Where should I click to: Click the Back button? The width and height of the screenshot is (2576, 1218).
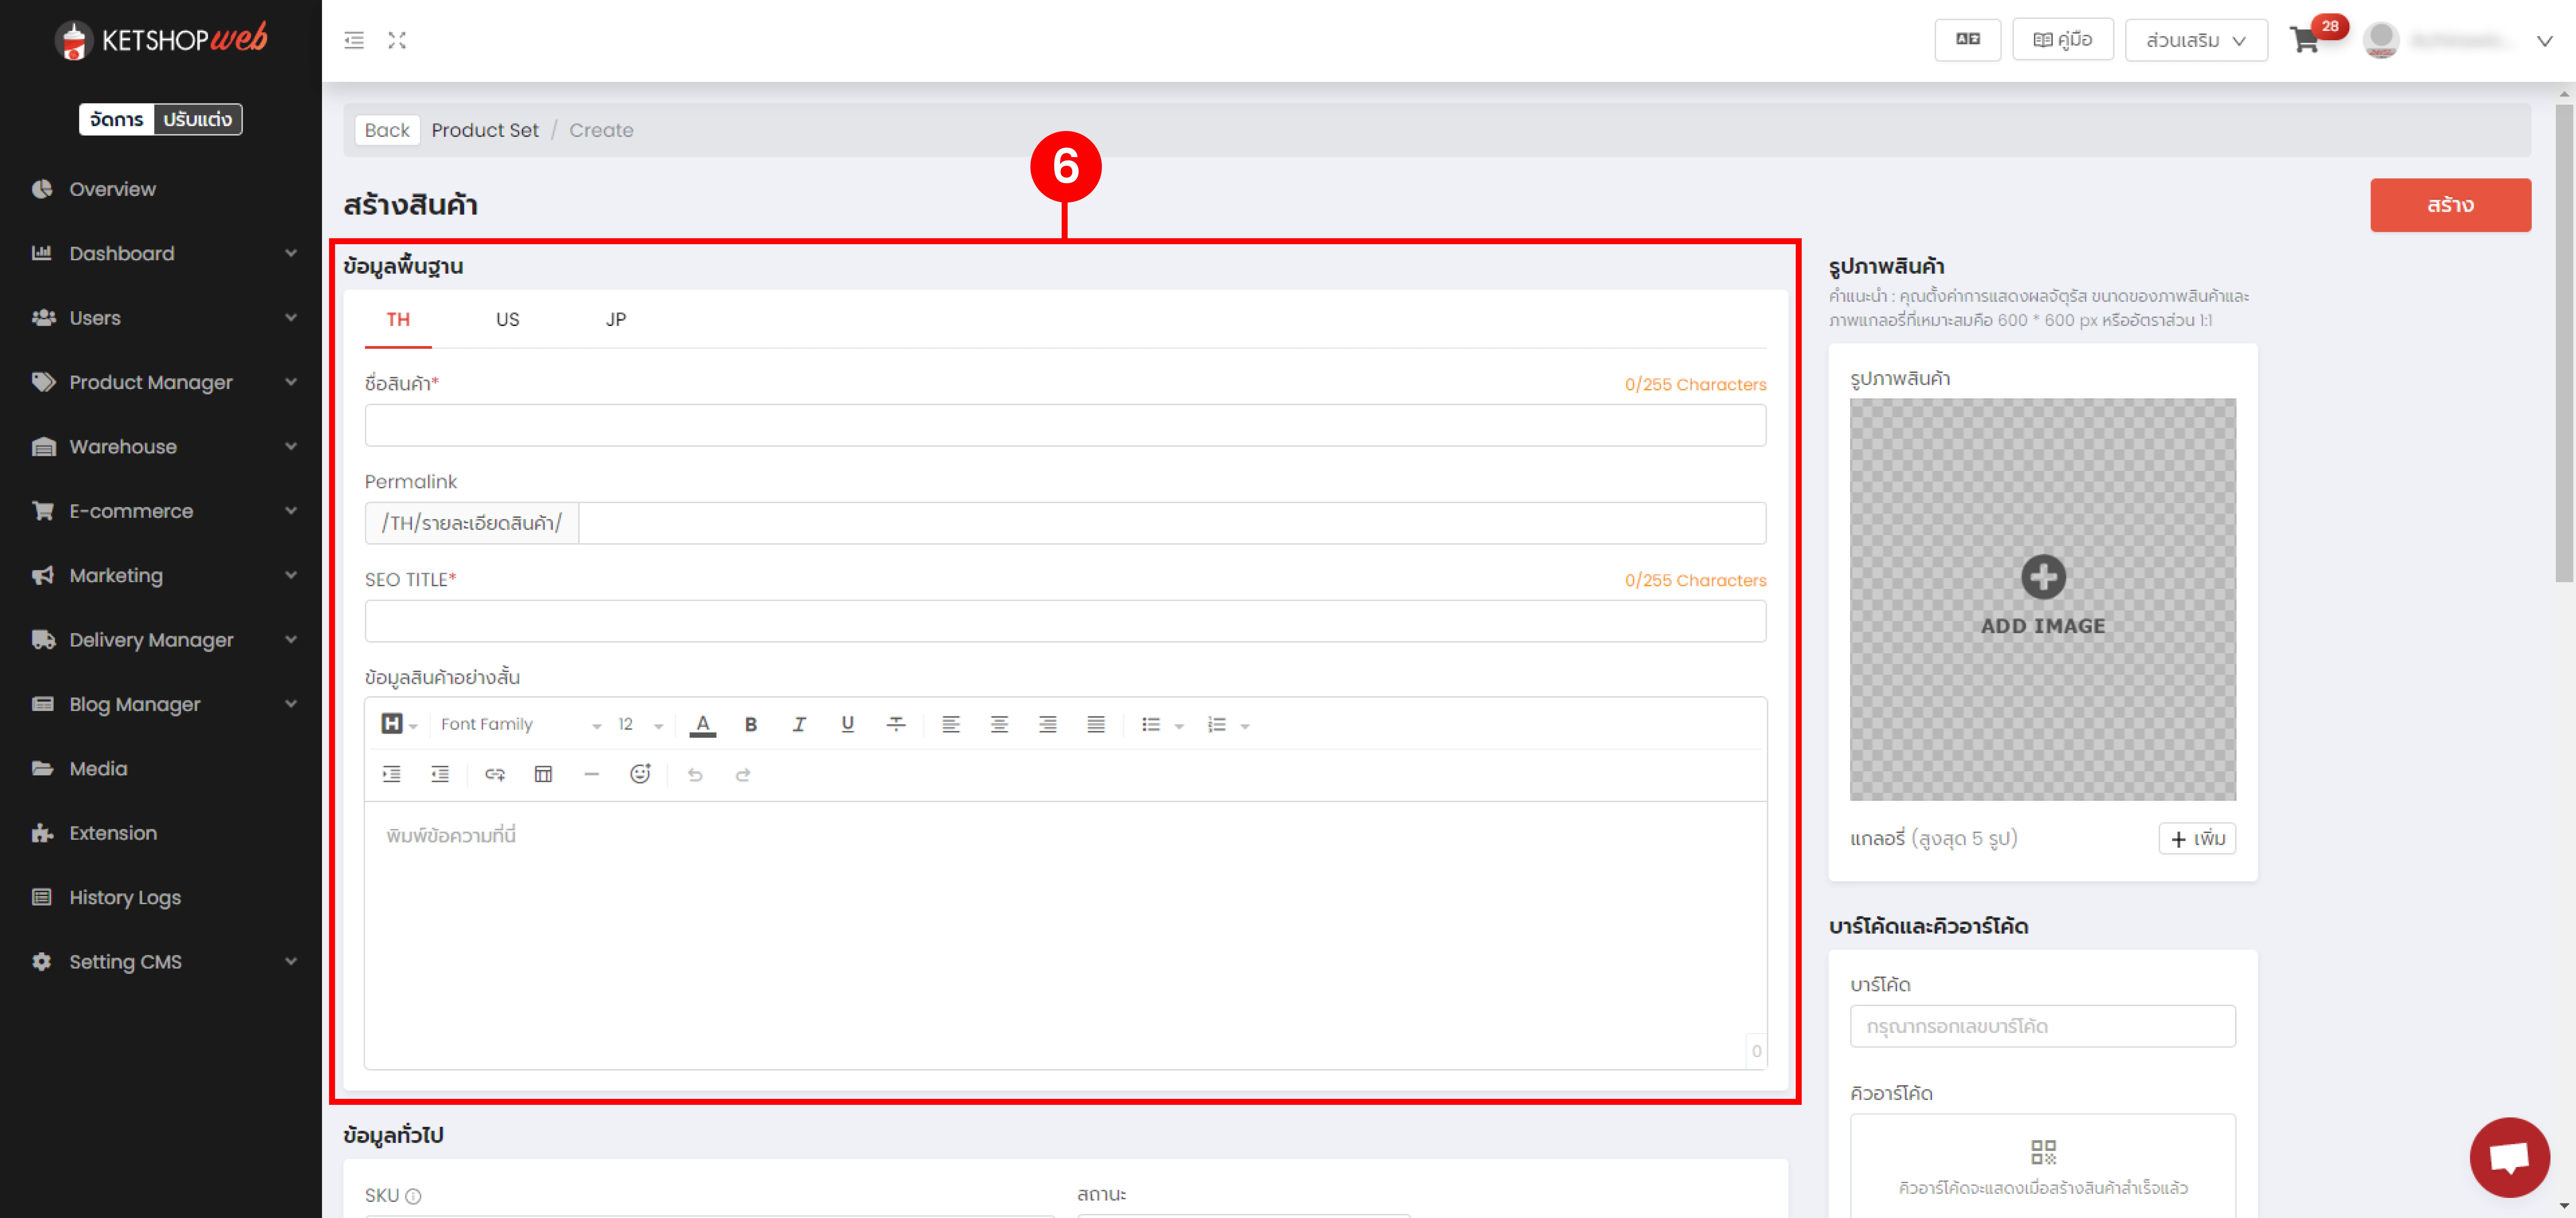pos(387,130)
